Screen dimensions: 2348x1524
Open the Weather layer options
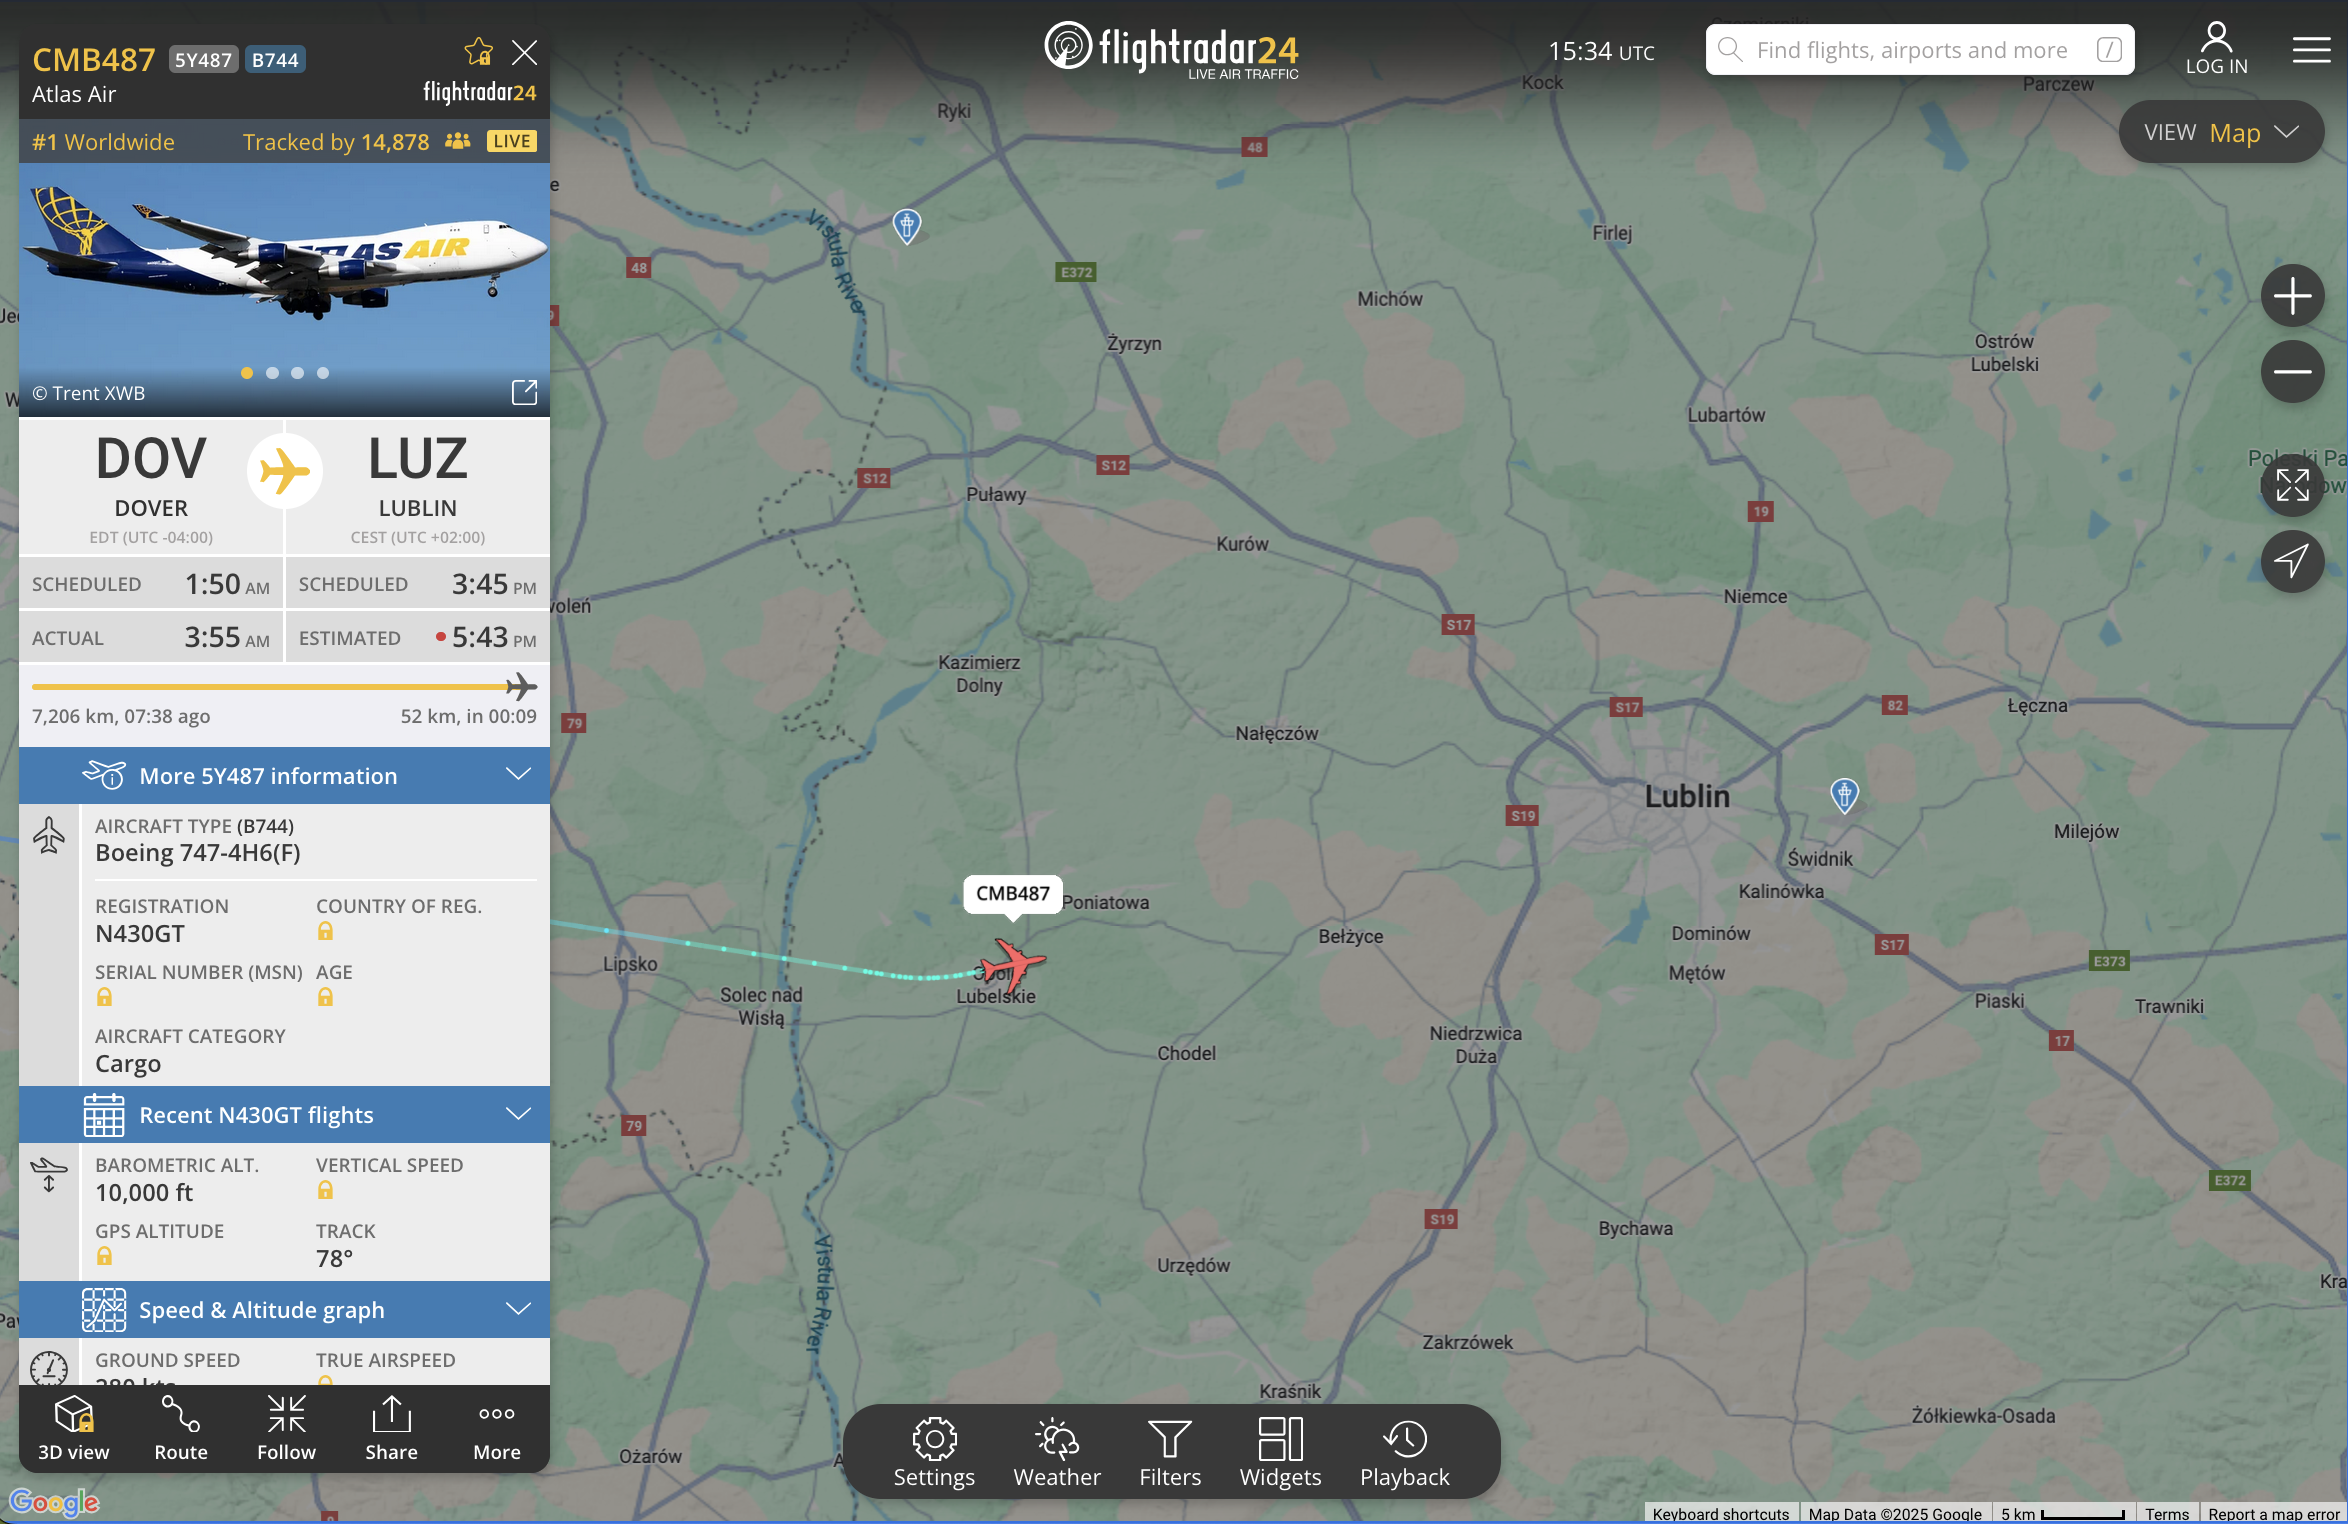pyautogui.click(x=1056, y=1452)
